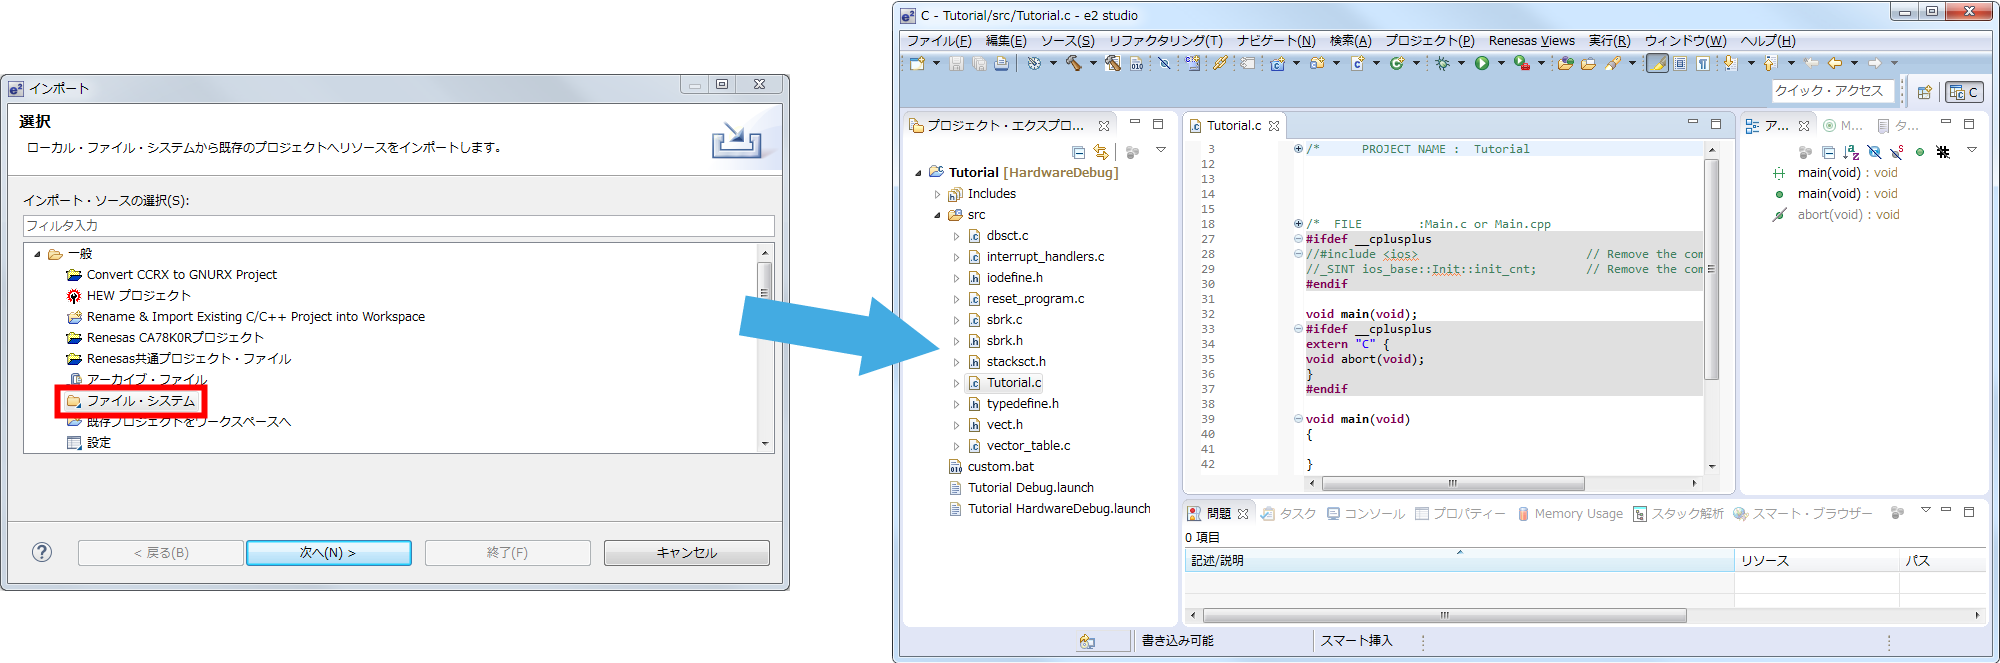The image size is (2000, 663).
Task: Click the green Run button in toolbar
Action: (x=1482, y=63)
